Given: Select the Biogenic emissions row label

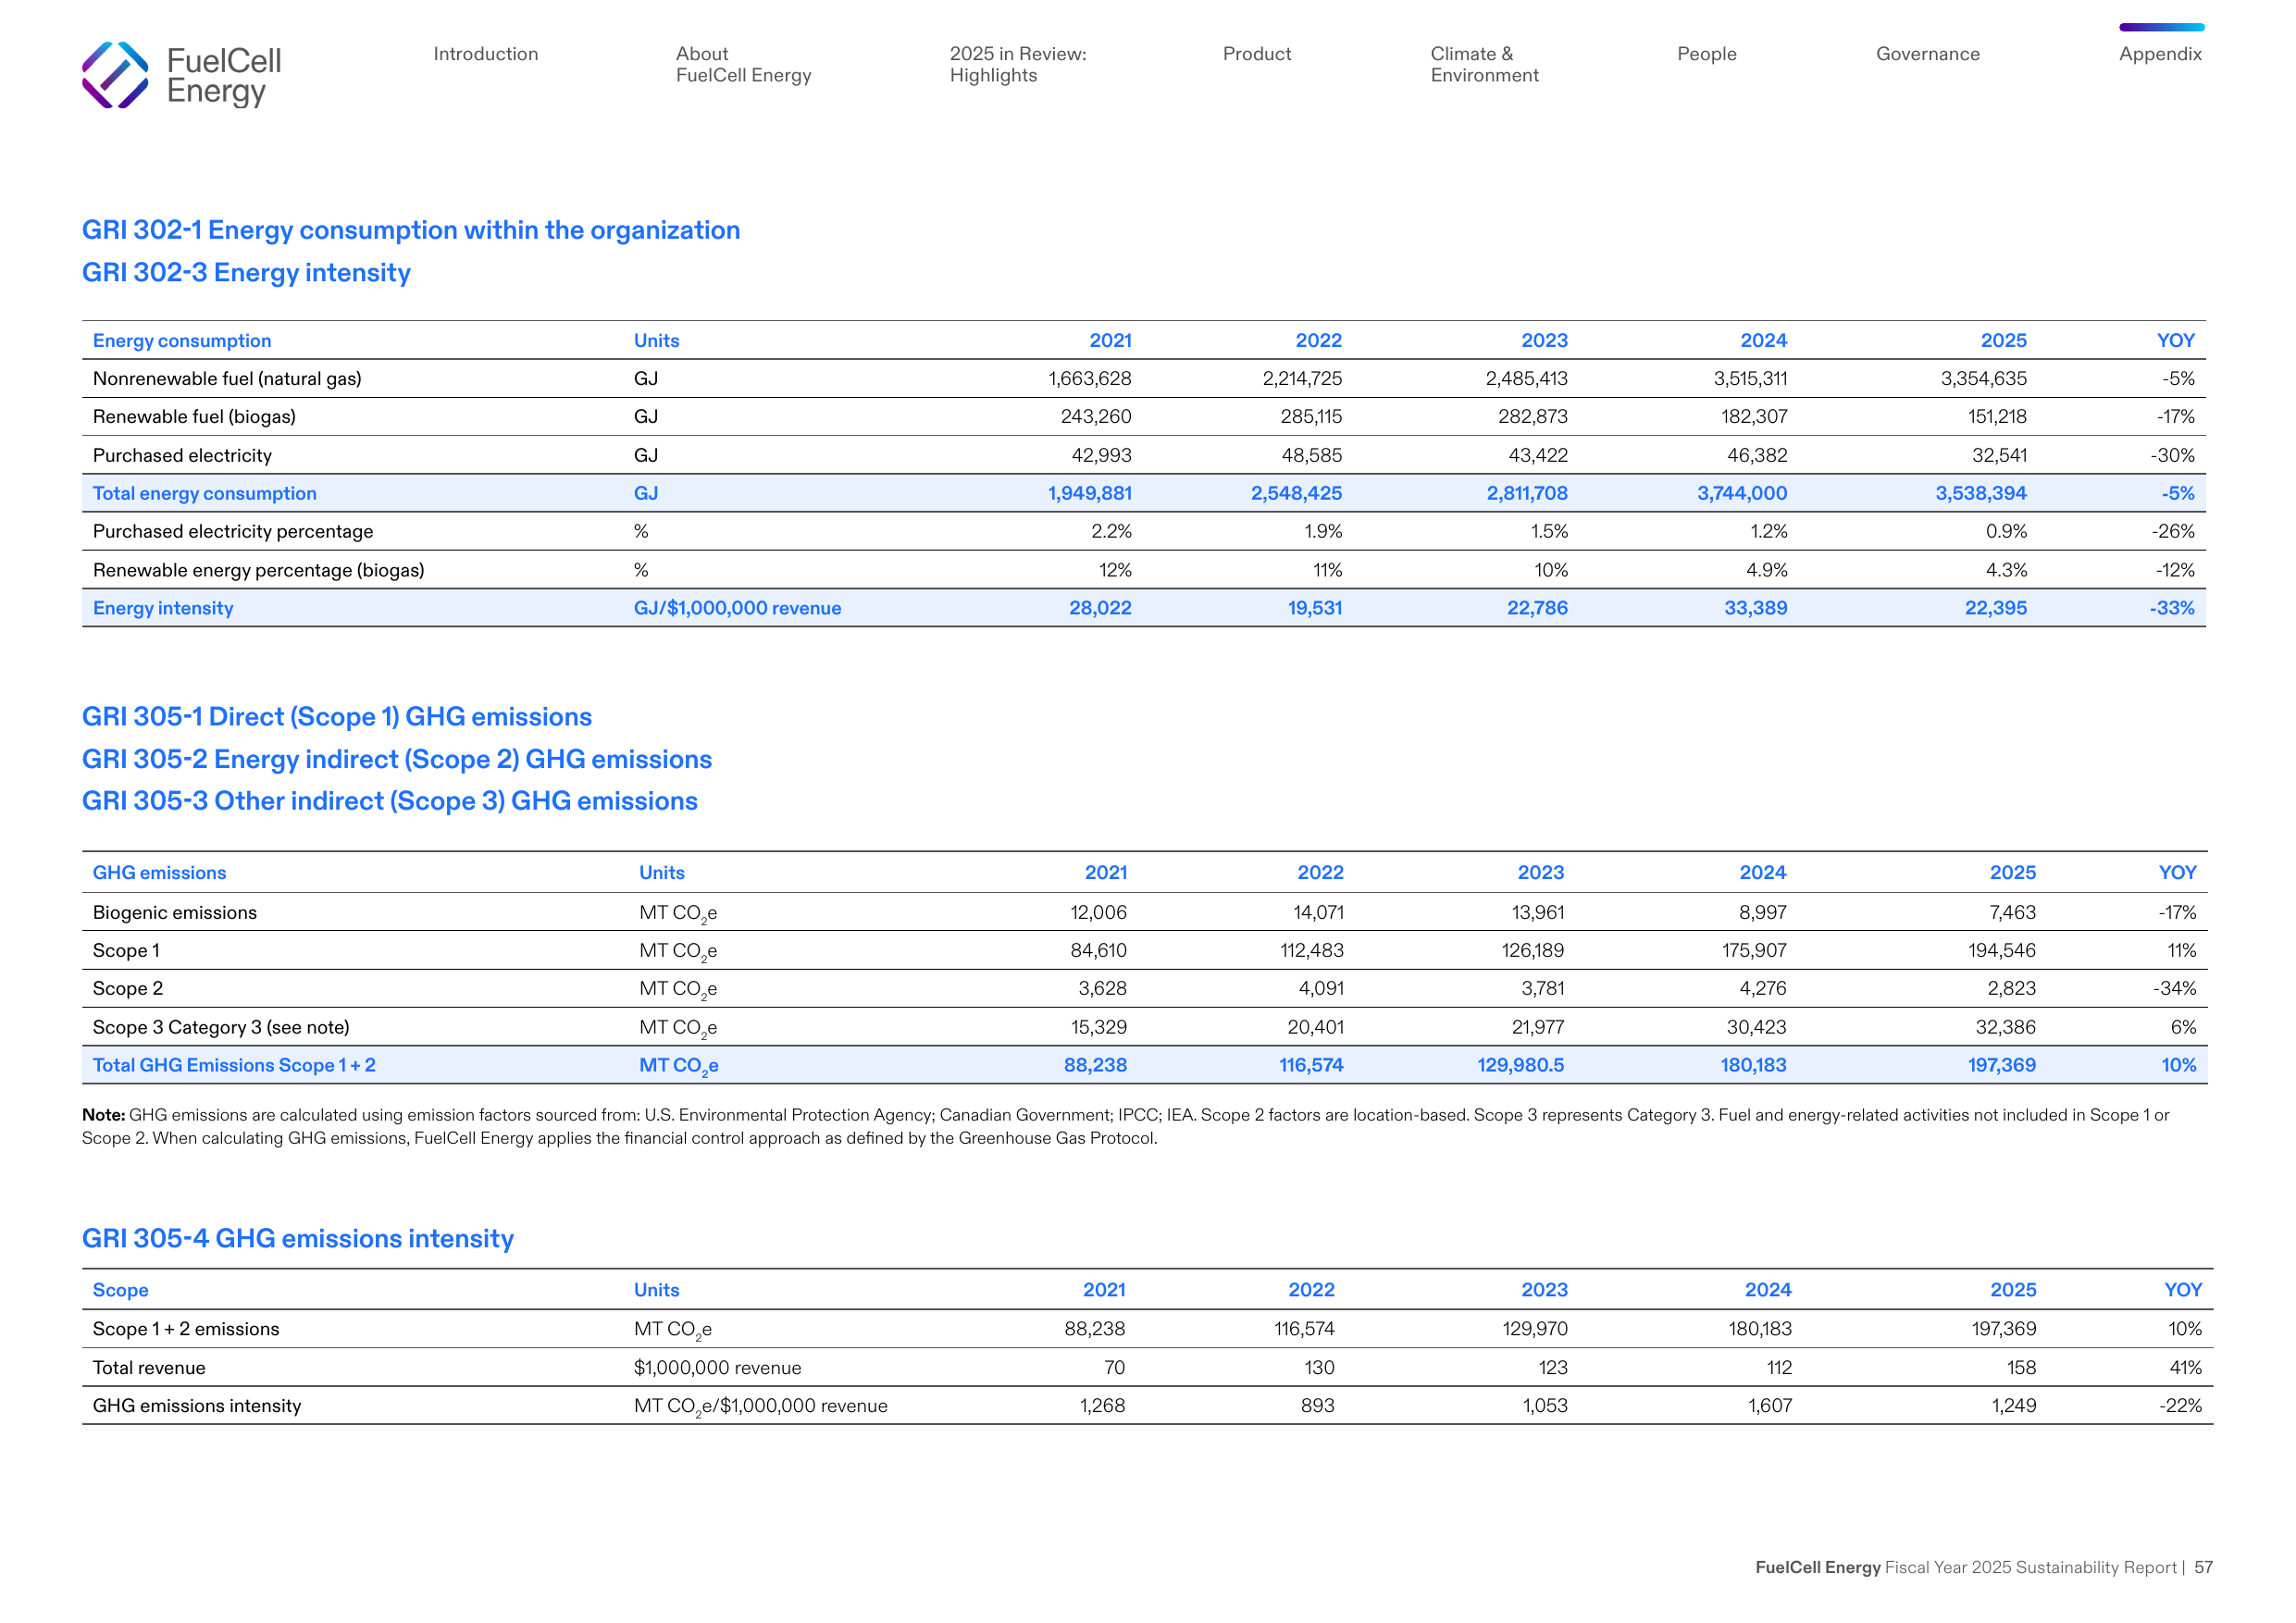Looking at the screenshot, I should [175, 913].
